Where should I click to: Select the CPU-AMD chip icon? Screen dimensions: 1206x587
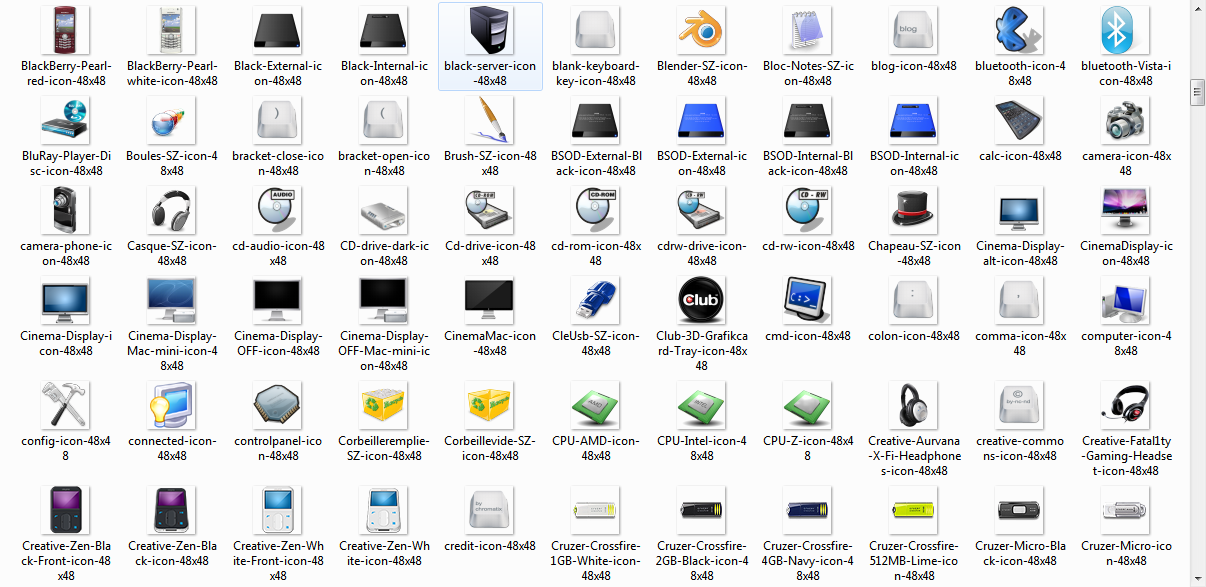tap(596, 405)
